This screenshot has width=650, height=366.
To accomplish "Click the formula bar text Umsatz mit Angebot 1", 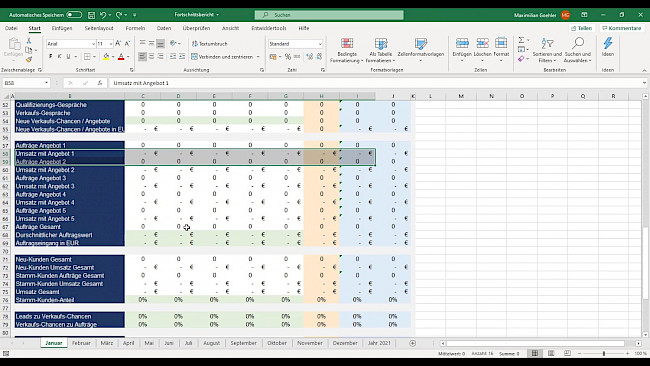I will [141, 83].
